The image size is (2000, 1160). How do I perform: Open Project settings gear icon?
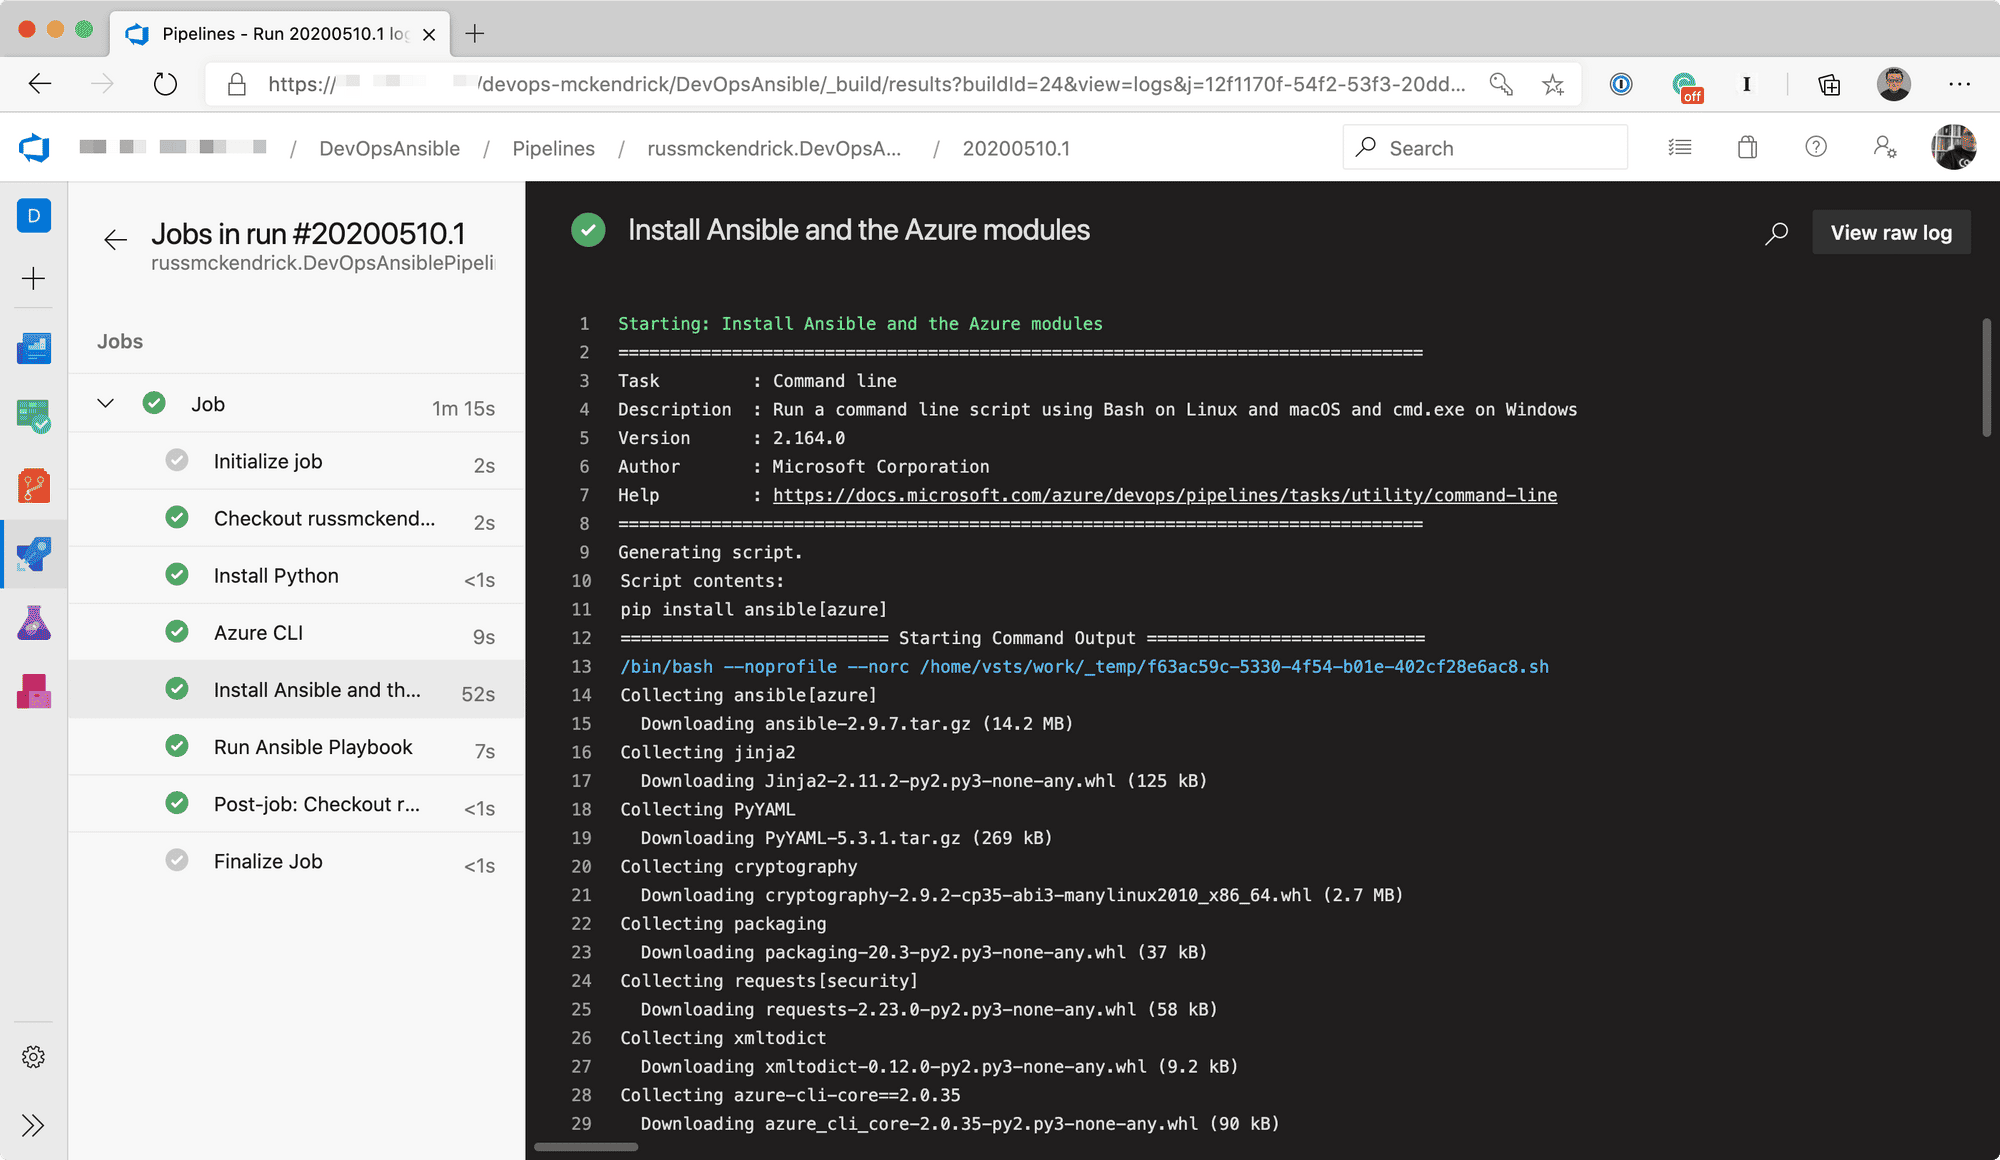click(33, 1057)
